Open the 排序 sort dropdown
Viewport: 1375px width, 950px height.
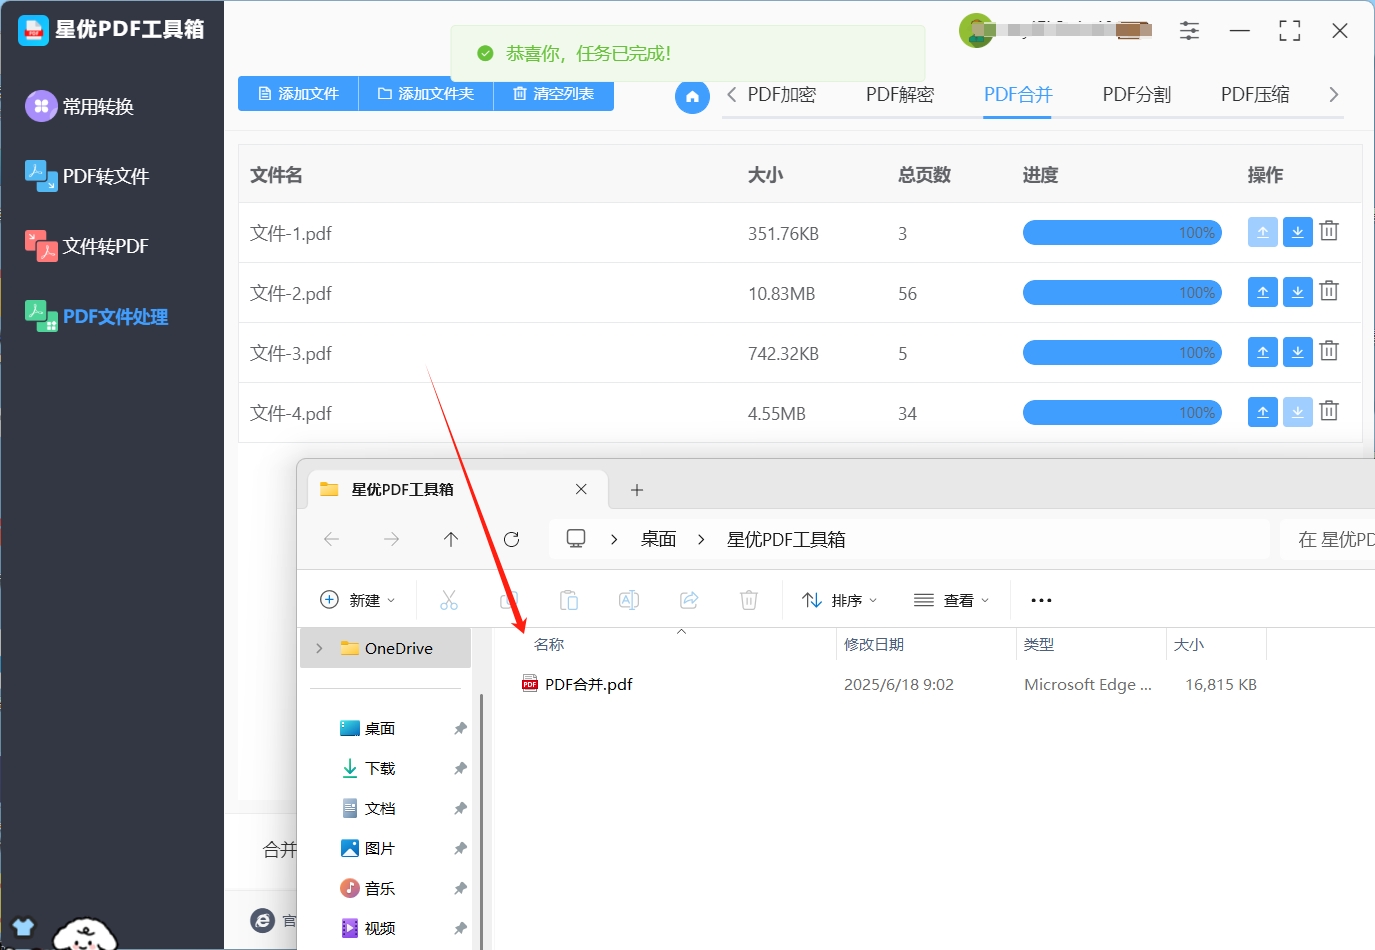point(839,600)
